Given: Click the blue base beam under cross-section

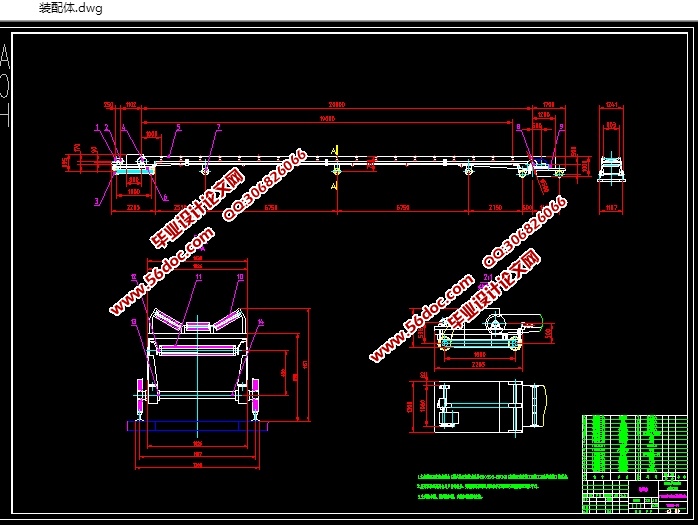Looking at the screenshot, I should [x=196, y=424].
